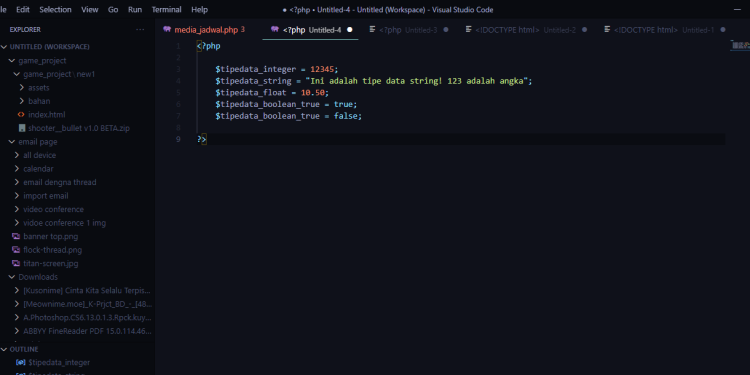This screenshot has width=750, height=375.
Task: Click the minimap in editor
Action: click(x=739, y=46)
